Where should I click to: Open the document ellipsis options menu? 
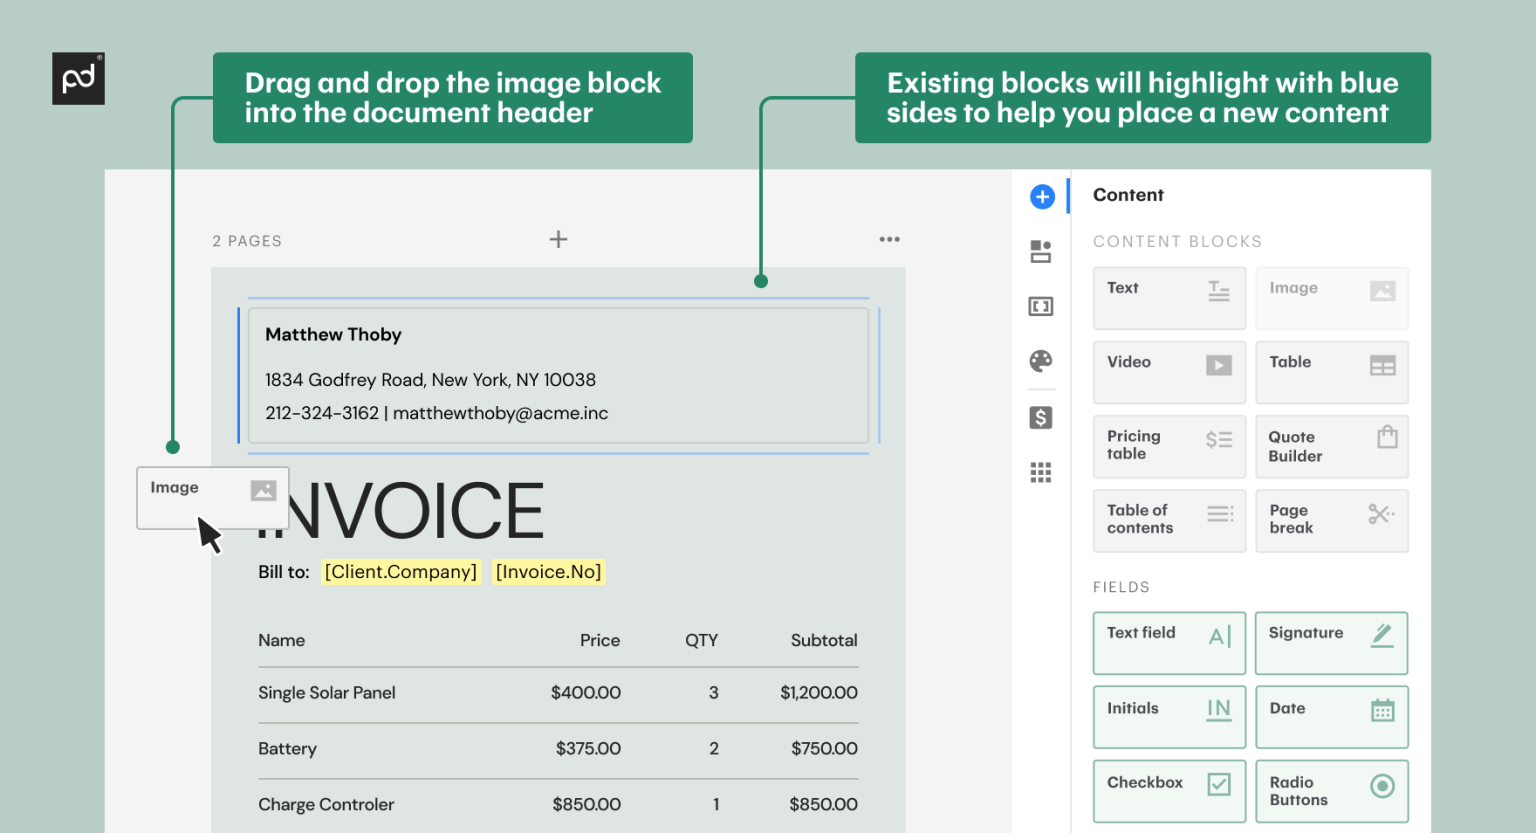pyautogui.click(x=889, y=239)
